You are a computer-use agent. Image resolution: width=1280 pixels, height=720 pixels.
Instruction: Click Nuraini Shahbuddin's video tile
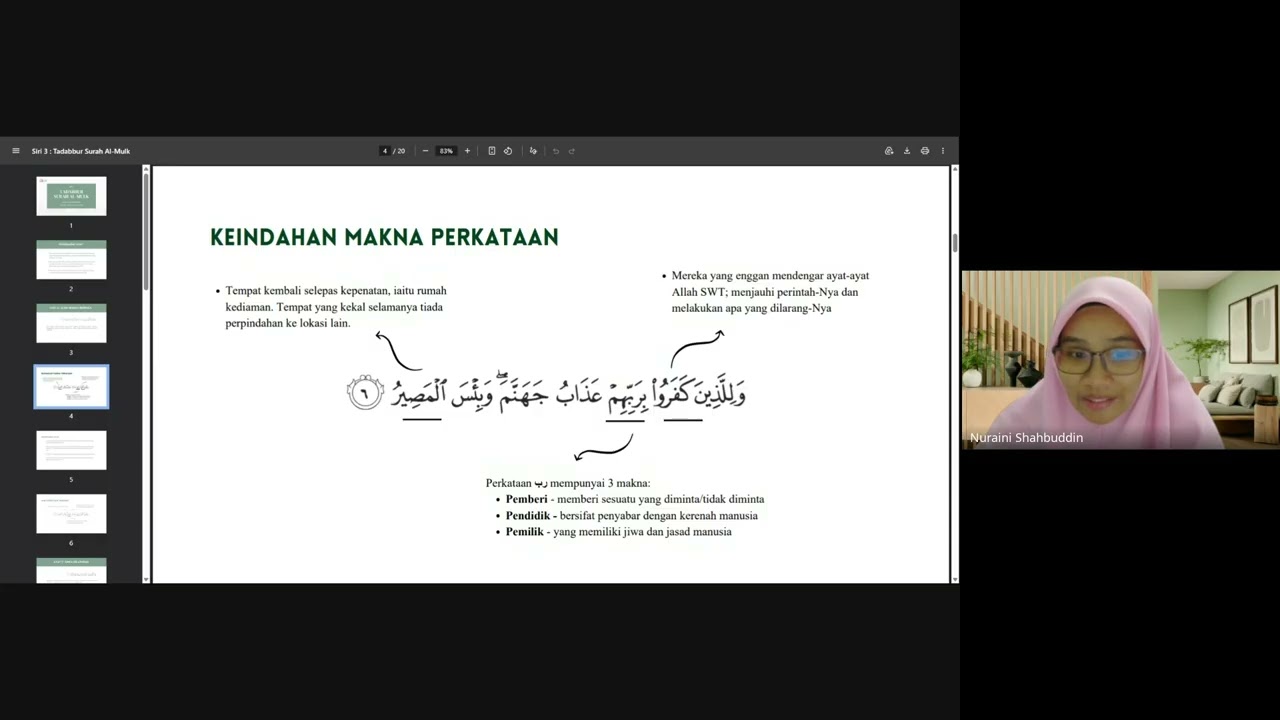click(1120, 359)
